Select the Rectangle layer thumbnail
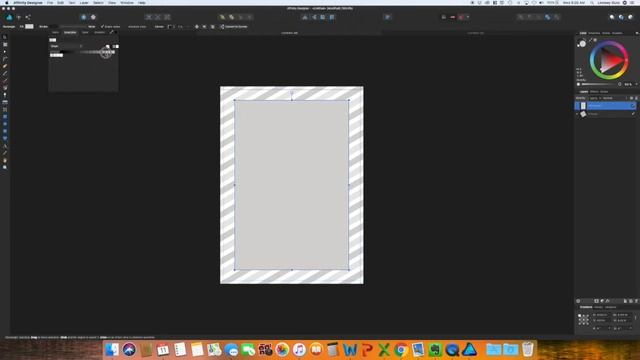Viewport: 640px width, 360px height. point(583,106)
